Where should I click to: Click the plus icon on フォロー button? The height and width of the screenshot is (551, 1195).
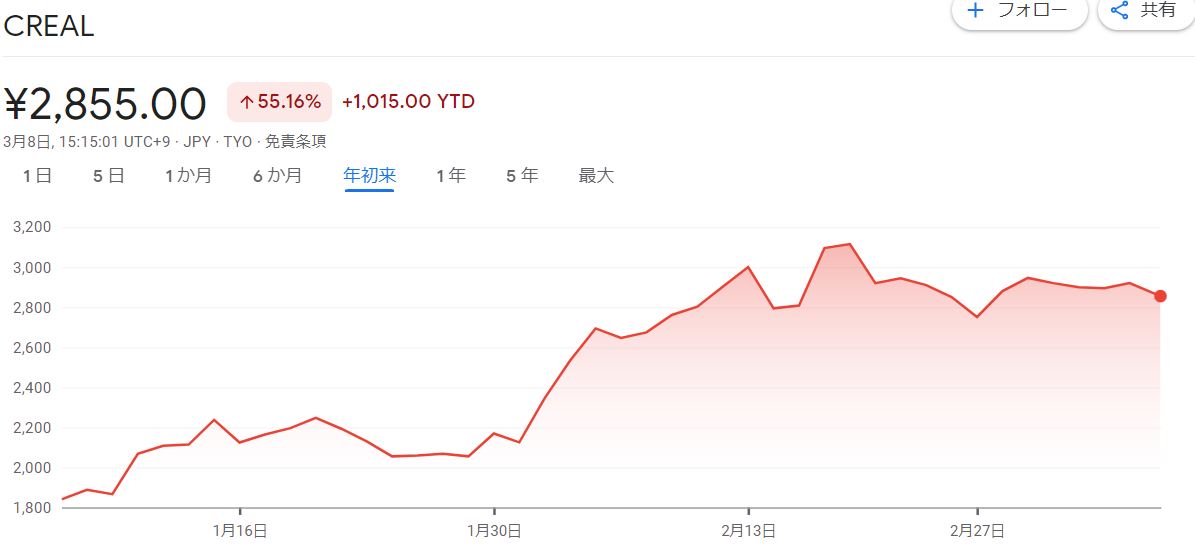tap(975, 11)
